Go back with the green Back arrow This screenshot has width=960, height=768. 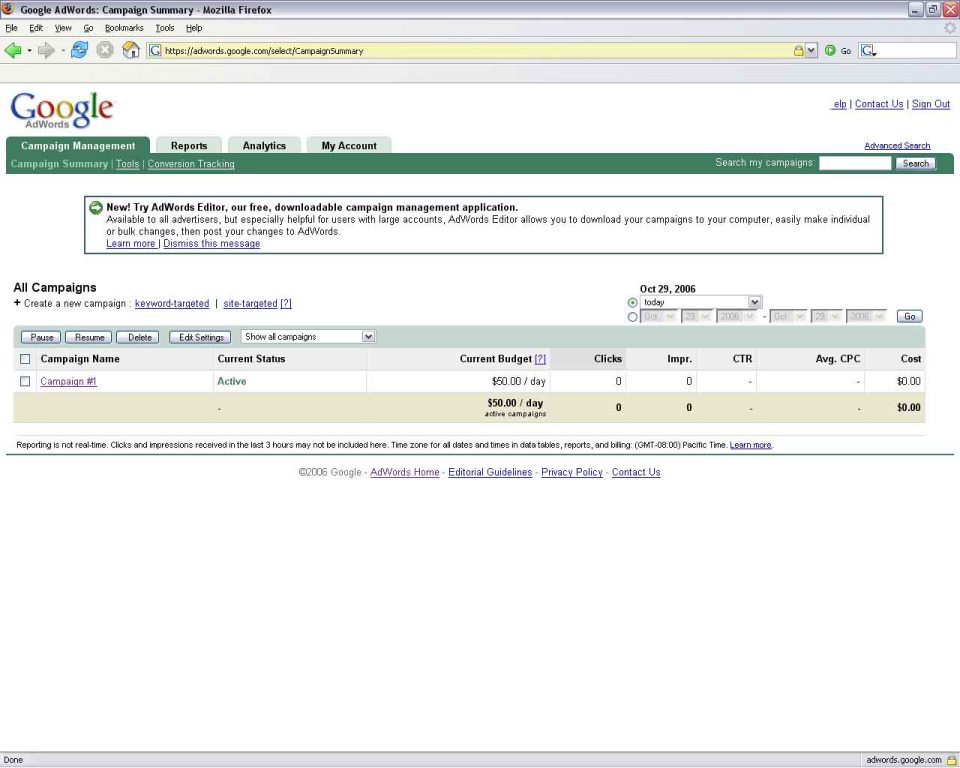click(12, 50)
